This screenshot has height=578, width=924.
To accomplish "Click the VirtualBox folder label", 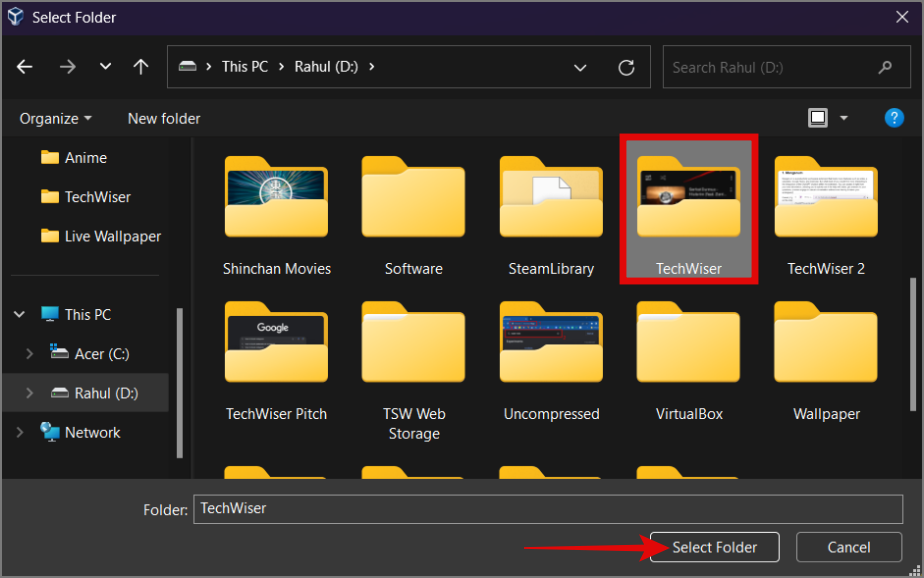I will click(689, 414).
